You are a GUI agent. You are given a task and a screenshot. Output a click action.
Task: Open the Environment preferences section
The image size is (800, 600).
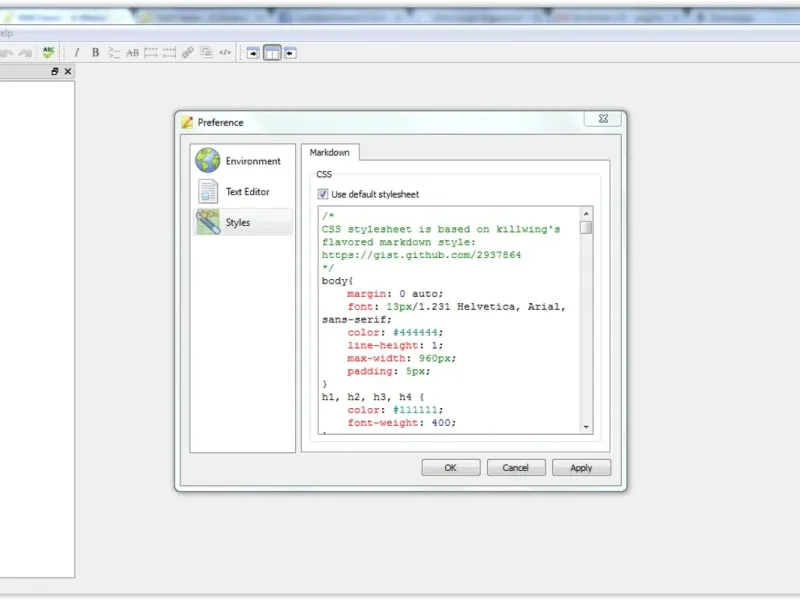tap(243, 161)
